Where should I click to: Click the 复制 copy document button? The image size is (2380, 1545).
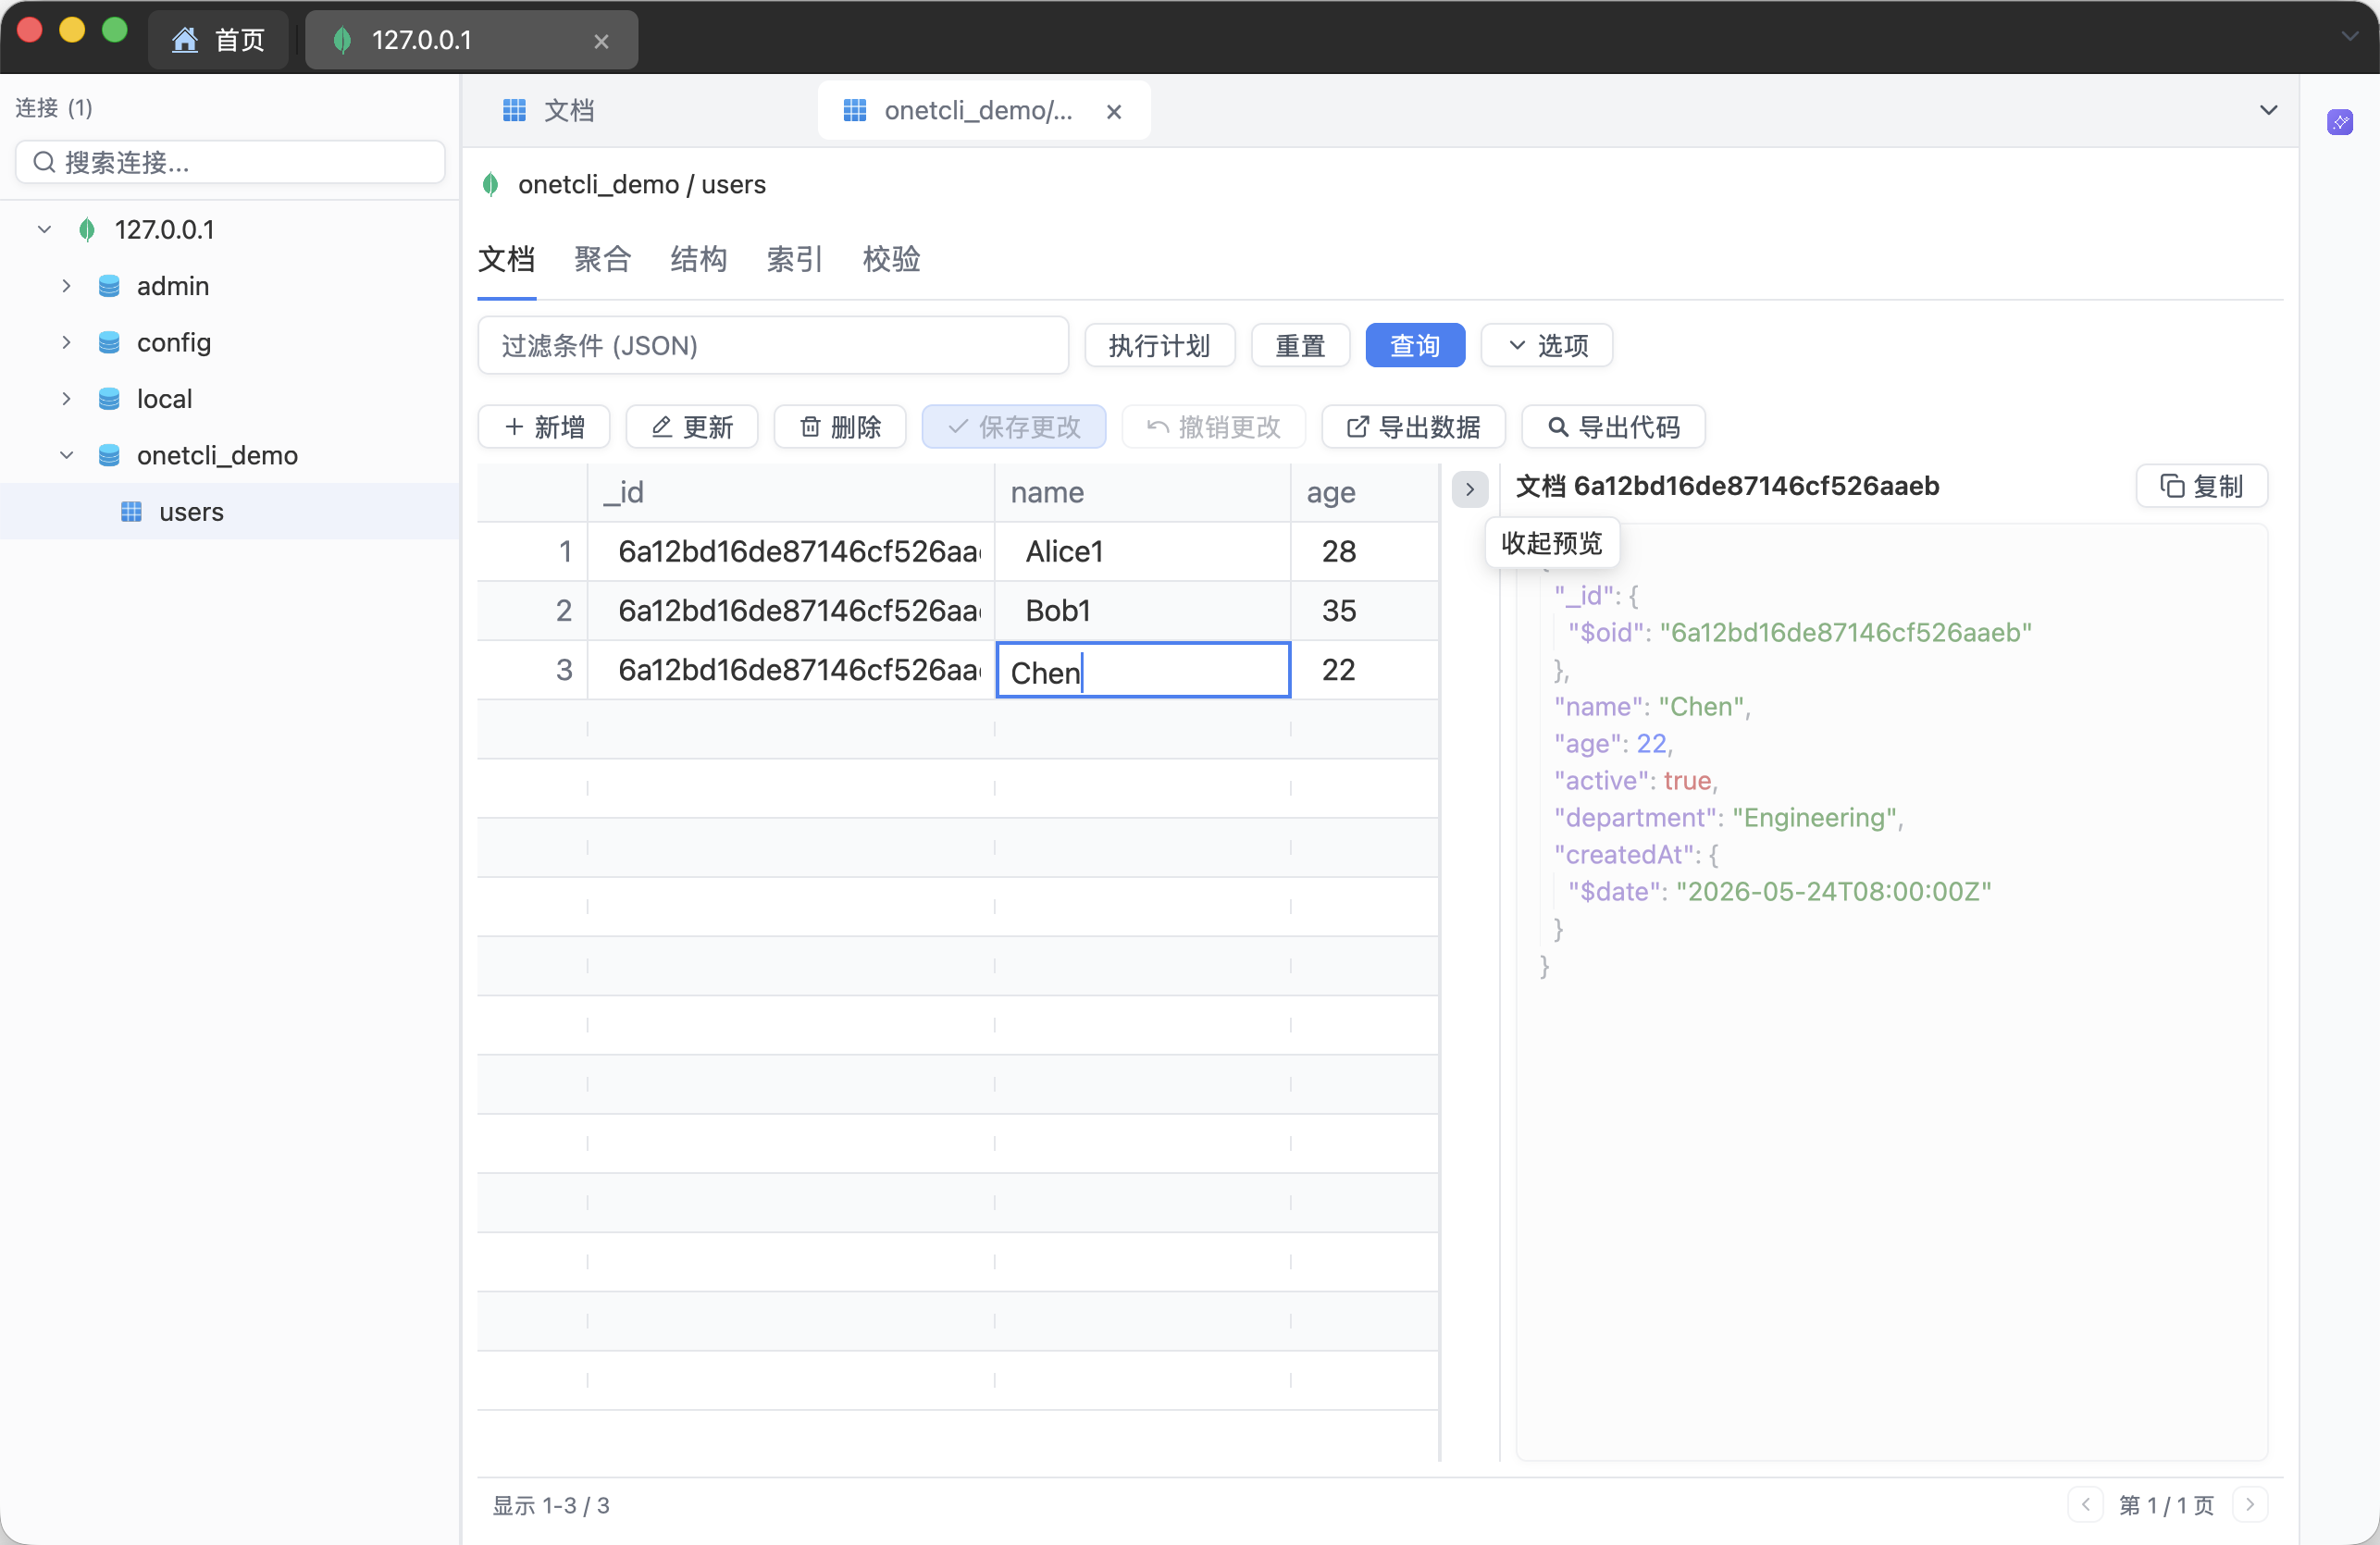pyautogui.click(x=2201, y=486)
